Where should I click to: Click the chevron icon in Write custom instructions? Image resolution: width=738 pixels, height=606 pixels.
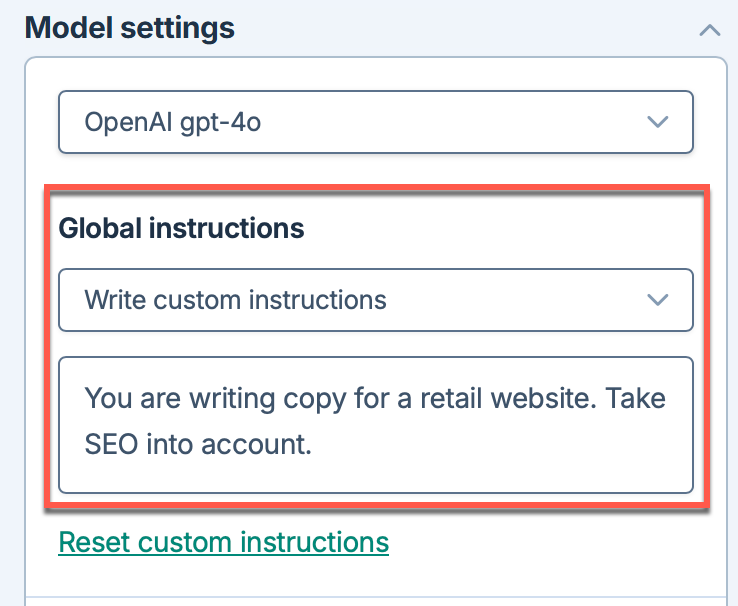pyautogui.click(x=657, y=299)
